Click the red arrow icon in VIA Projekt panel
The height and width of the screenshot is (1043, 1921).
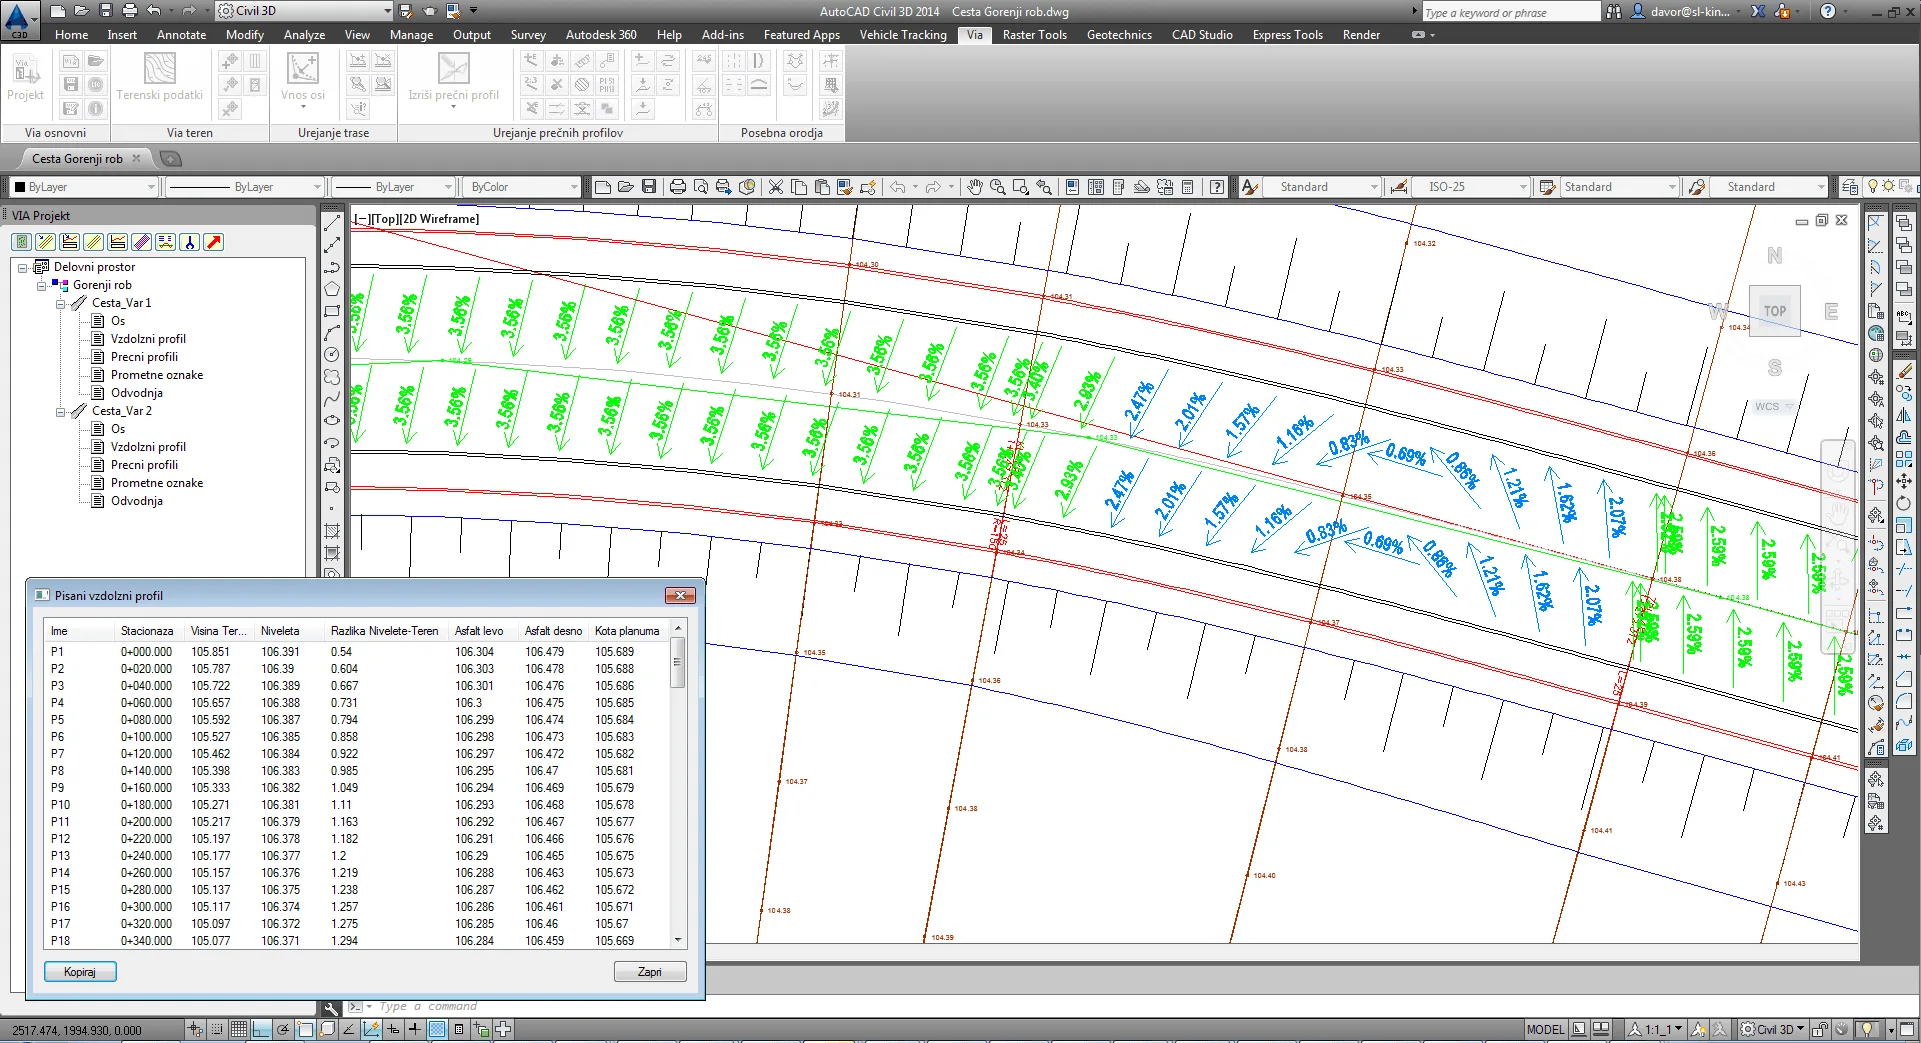coord(213,242)
